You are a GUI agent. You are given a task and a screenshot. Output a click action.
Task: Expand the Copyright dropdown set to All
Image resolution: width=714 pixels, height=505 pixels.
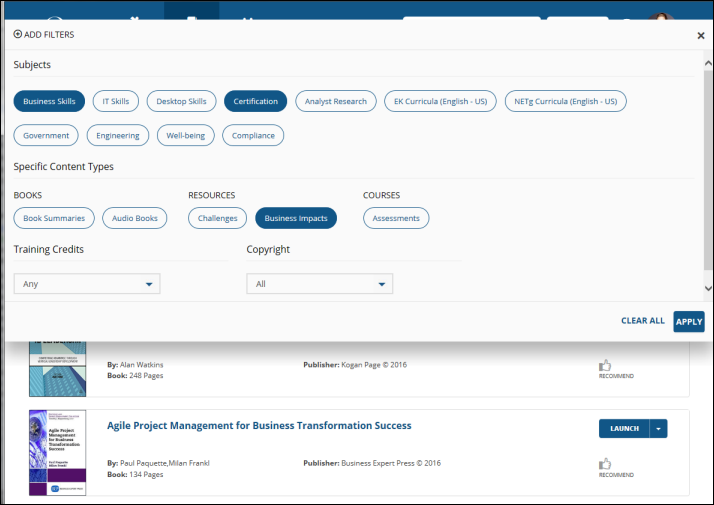point(320,284)
